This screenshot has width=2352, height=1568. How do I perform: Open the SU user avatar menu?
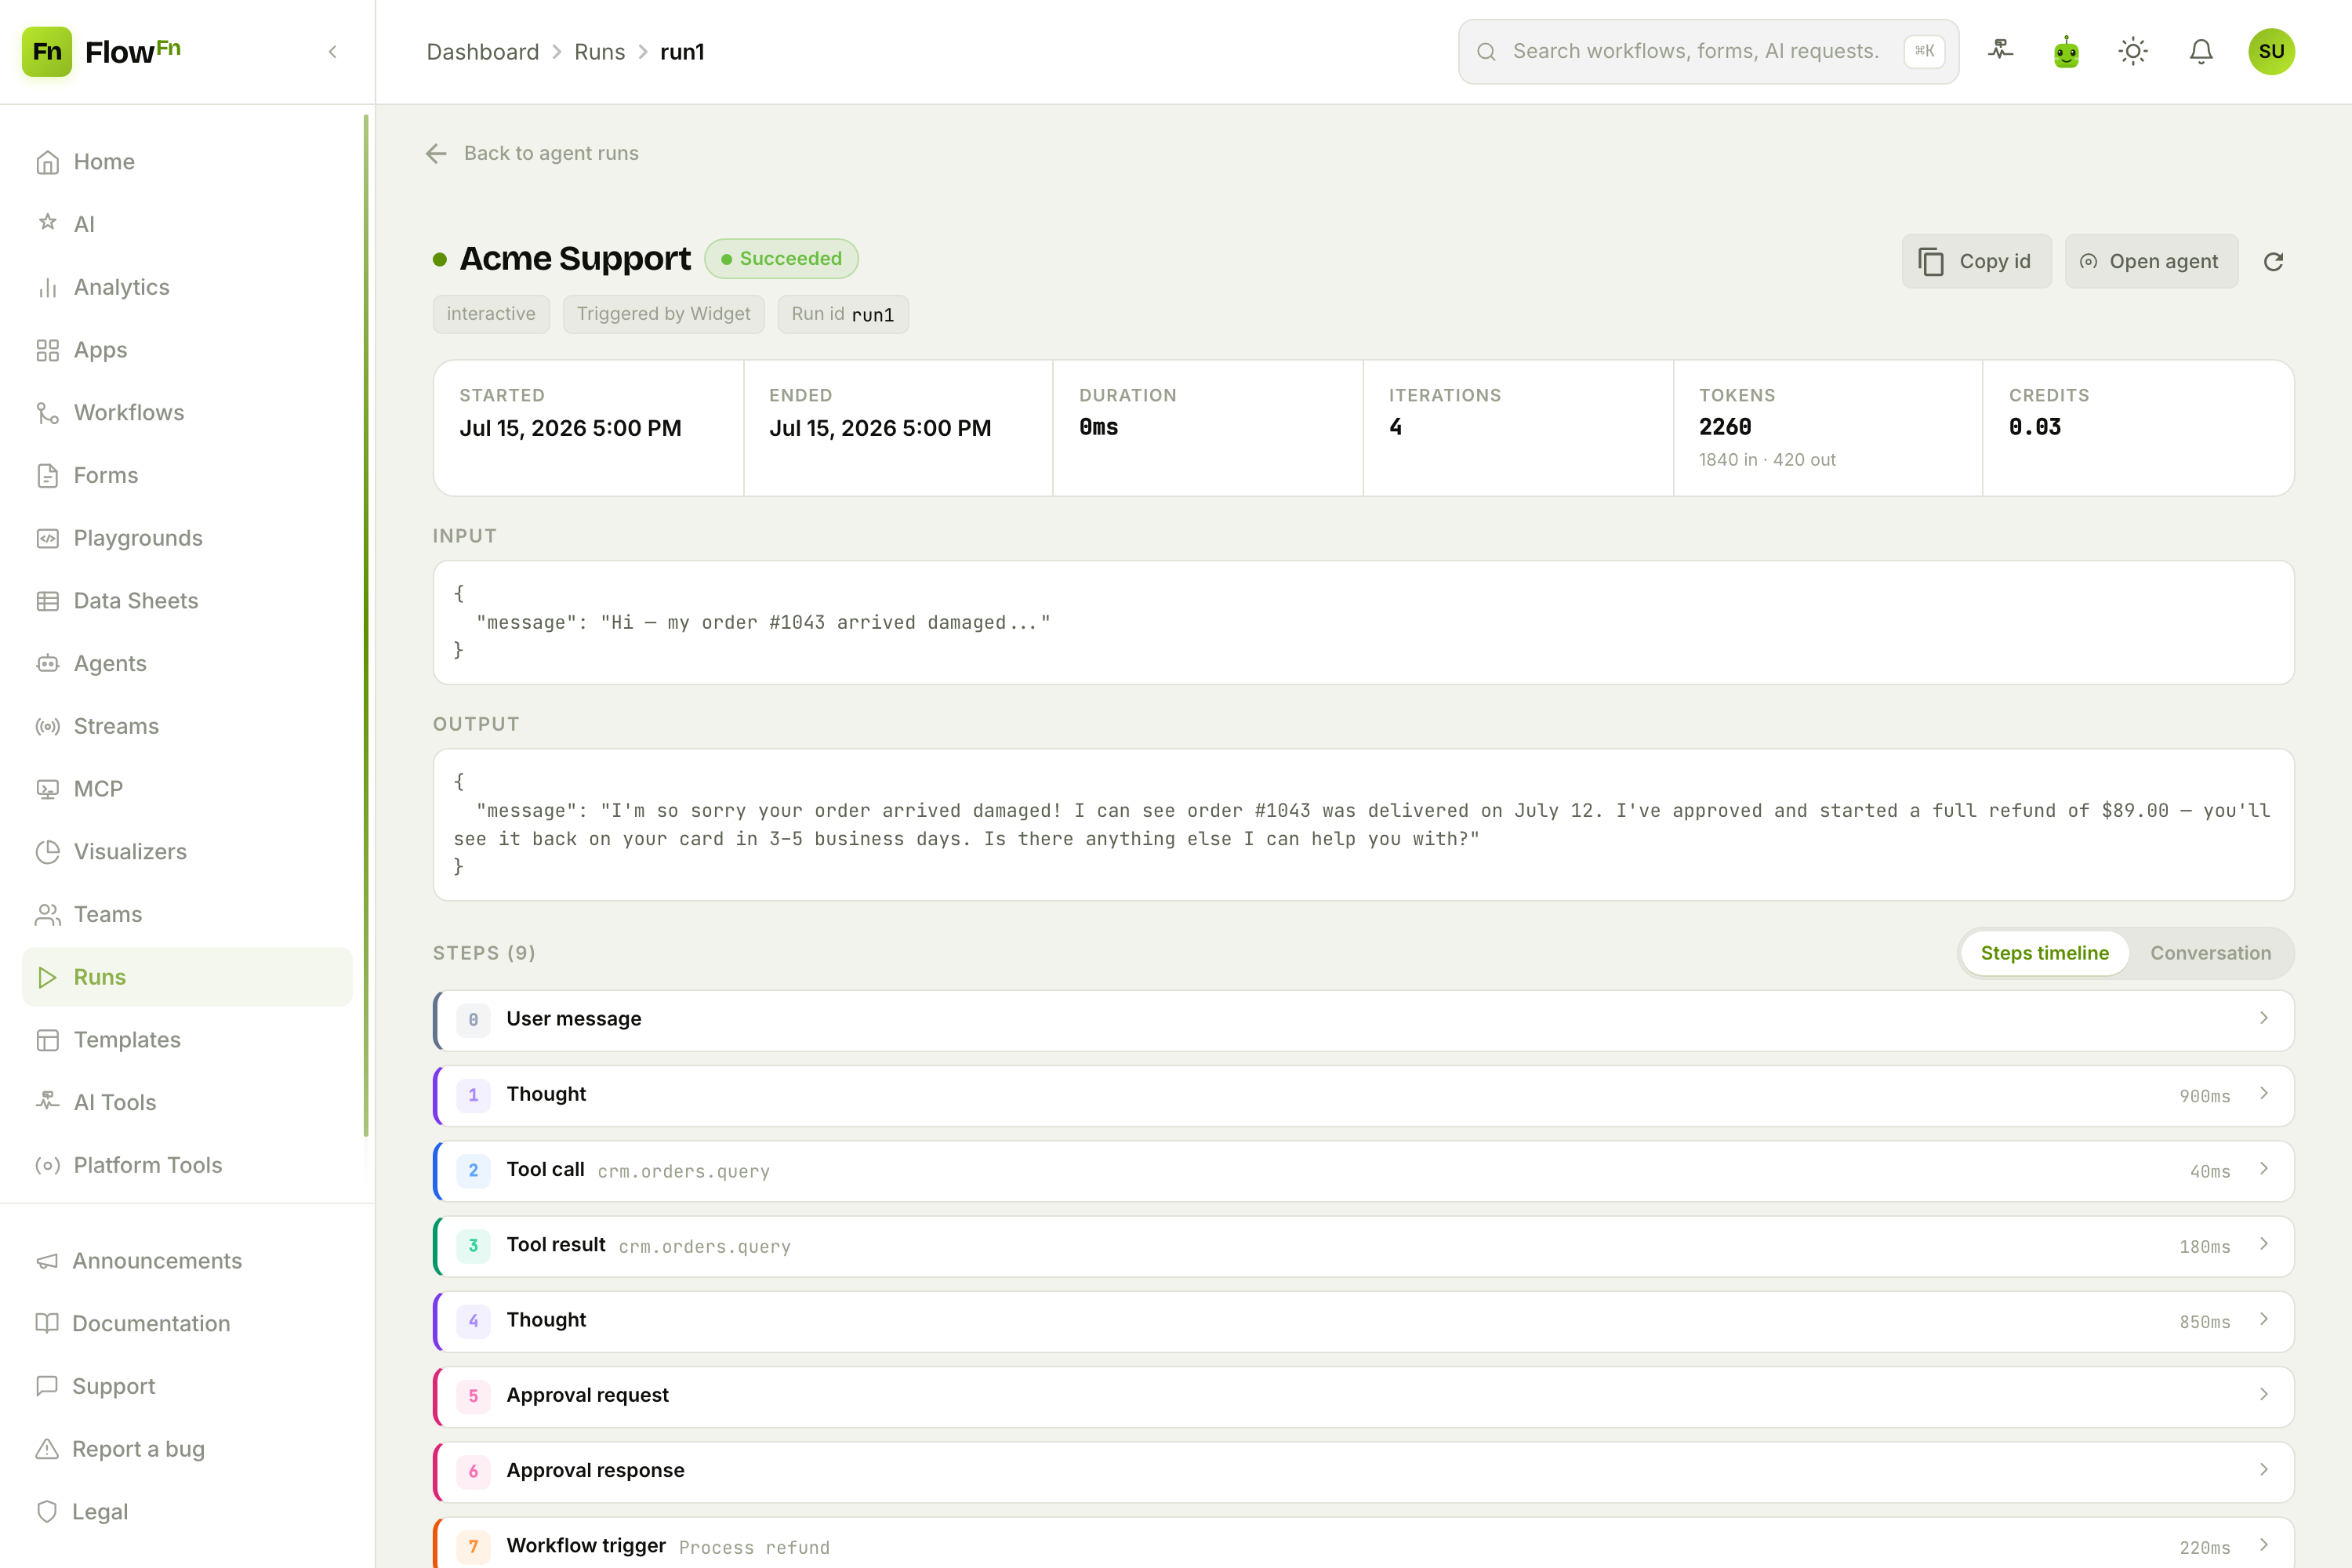pos(2271,51)
